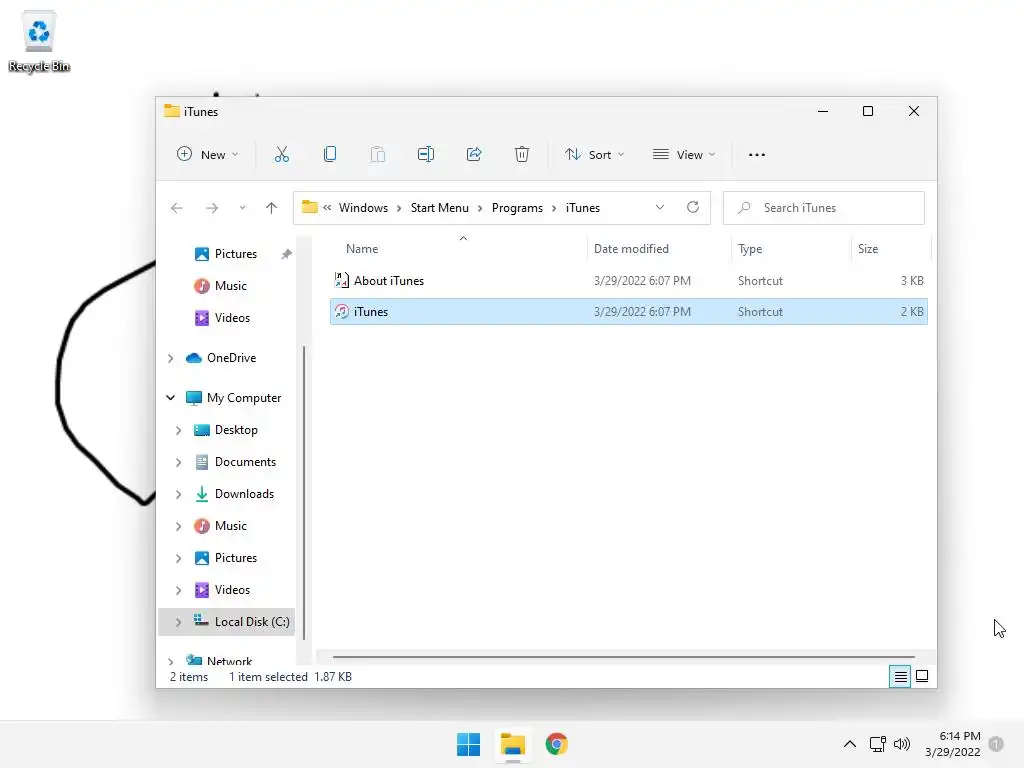This screenshot has width=1024, height=768.
Task: Open the Windows Start button
Action: click(468, 744)
